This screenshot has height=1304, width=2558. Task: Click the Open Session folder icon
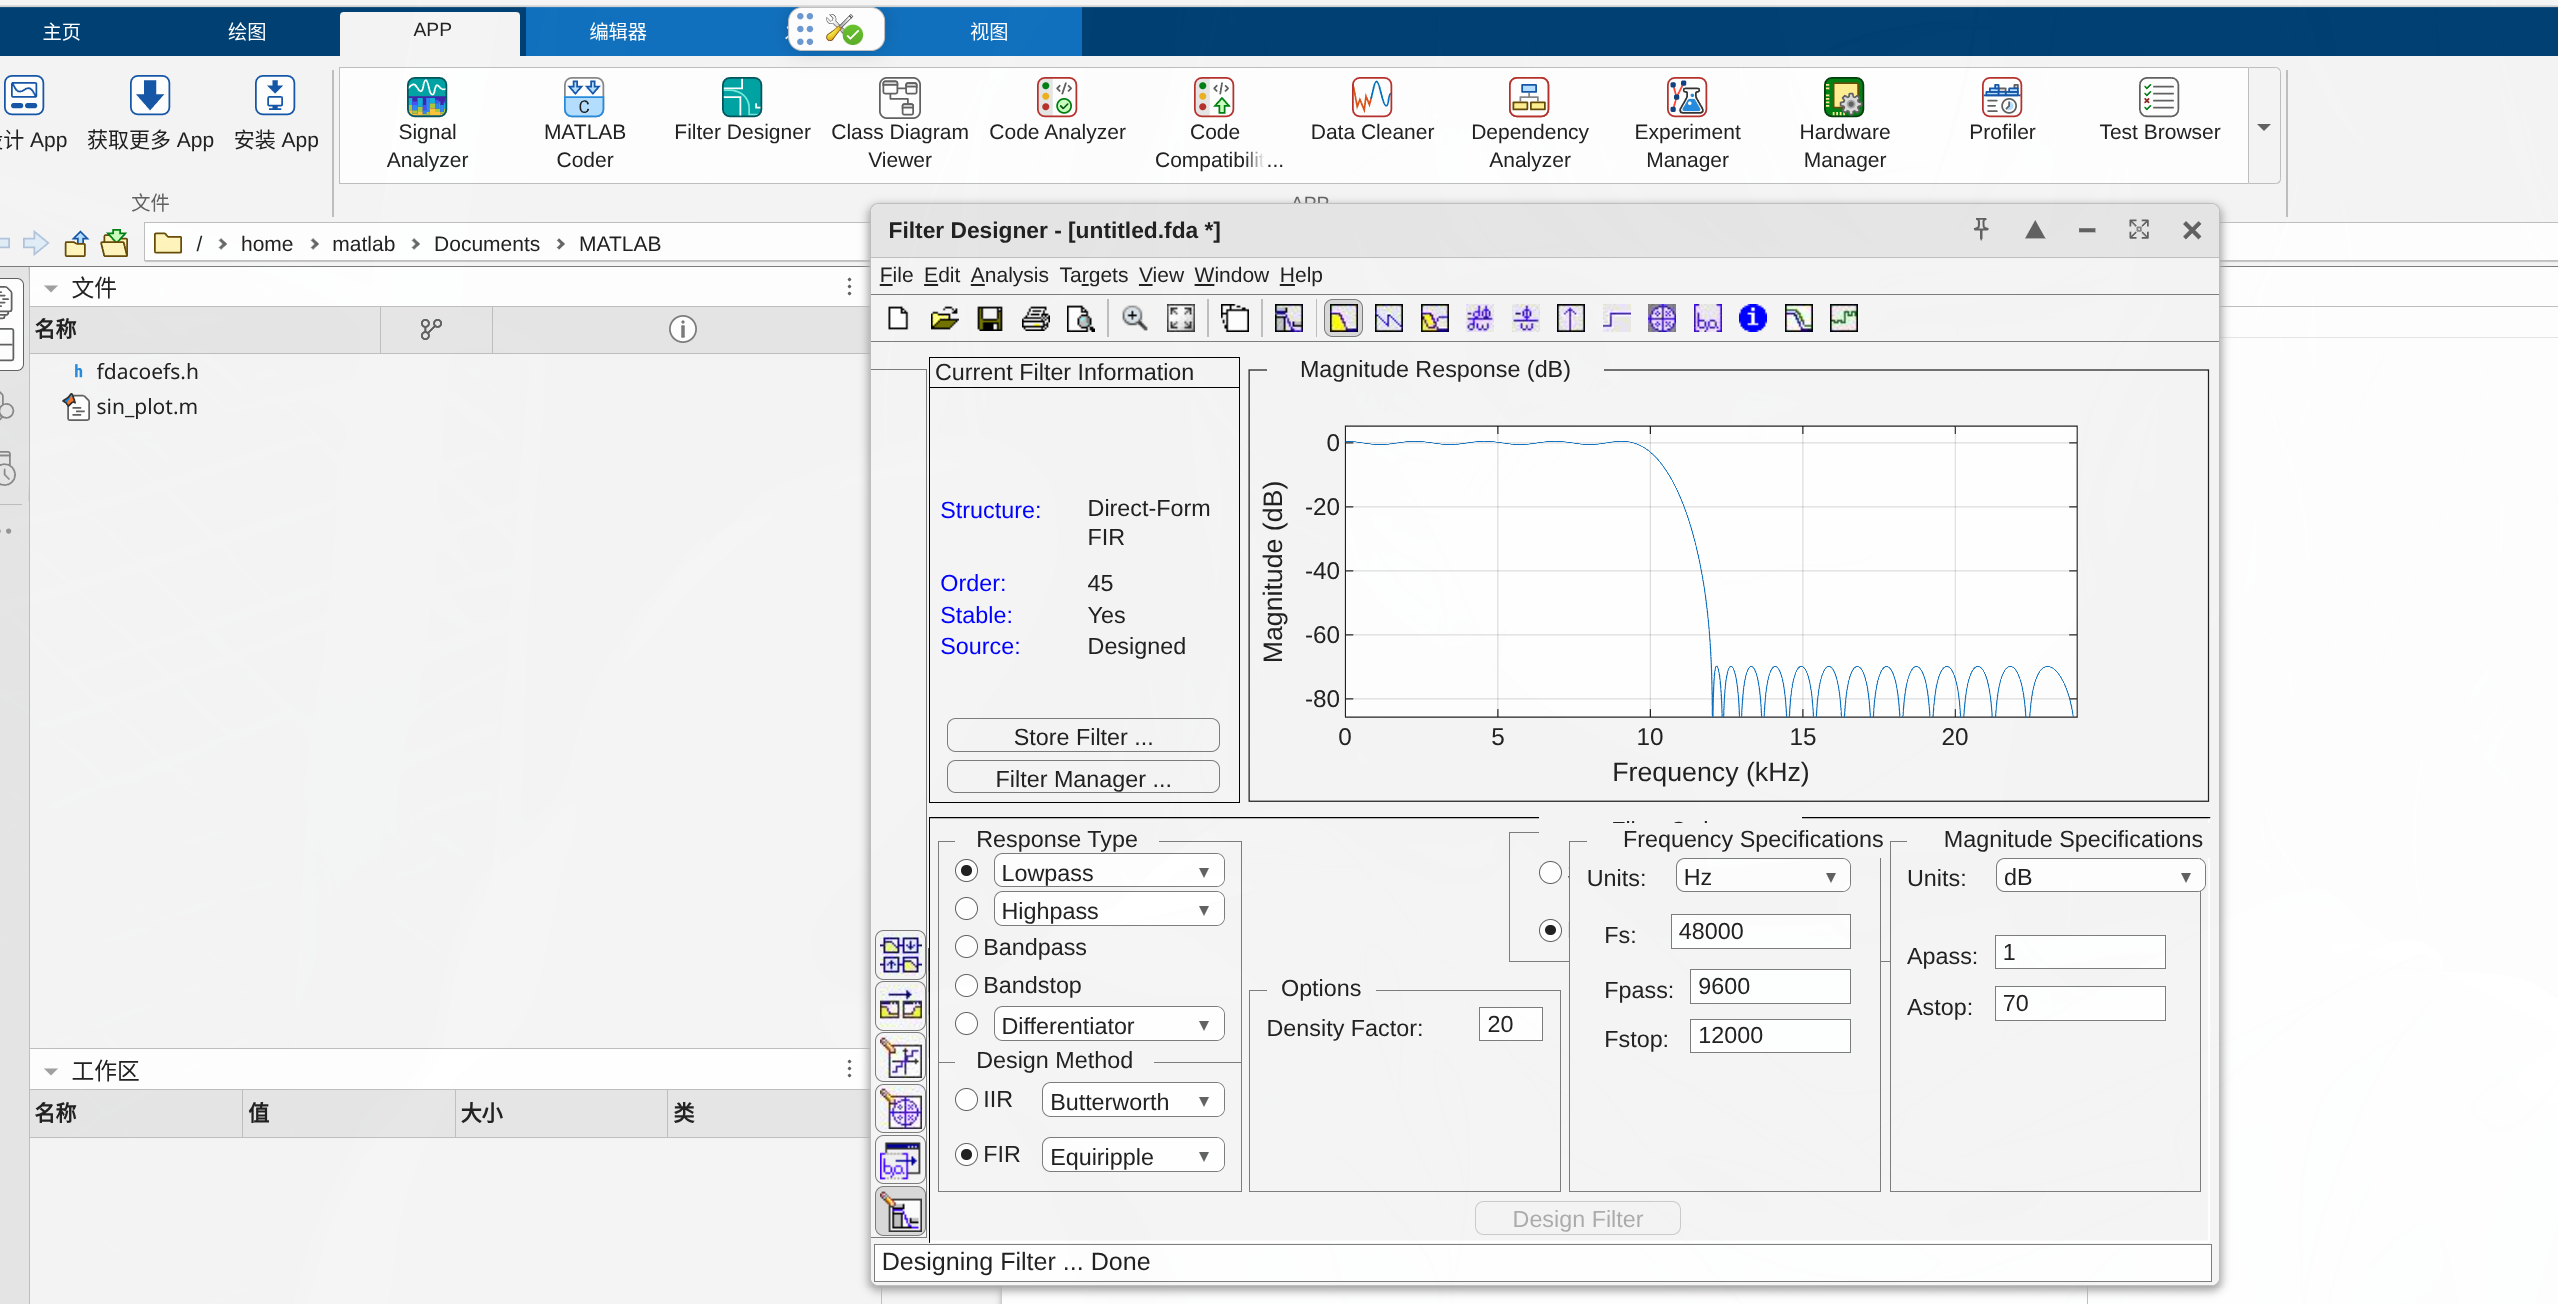943,319
